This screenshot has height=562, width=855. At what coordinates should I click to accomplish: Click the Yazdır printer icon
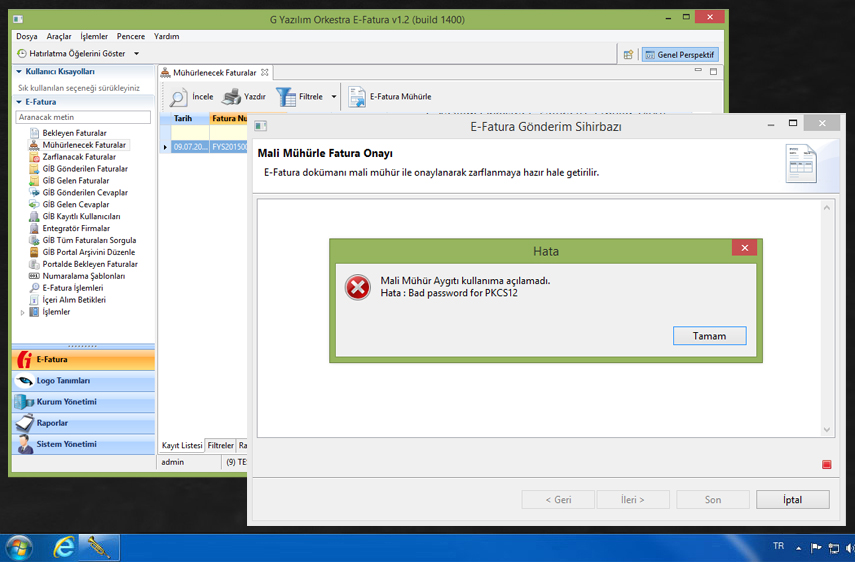(231, 97)
